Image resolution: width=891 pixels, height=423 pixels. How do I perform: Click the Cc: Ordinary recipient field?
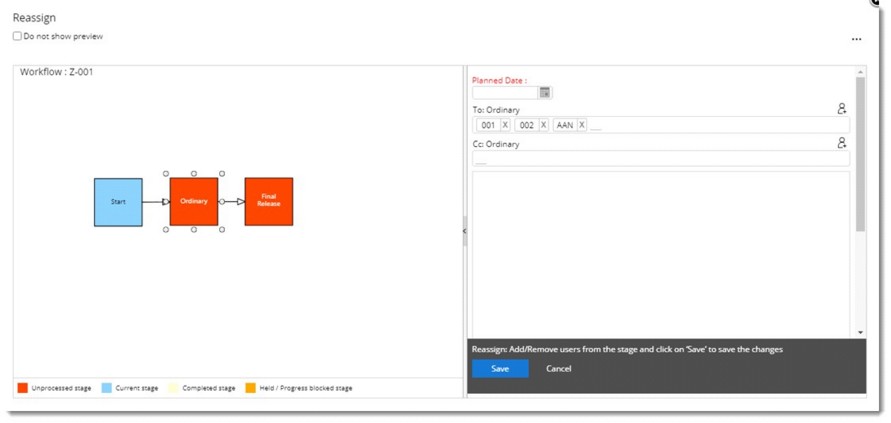[x=660, y=159]
